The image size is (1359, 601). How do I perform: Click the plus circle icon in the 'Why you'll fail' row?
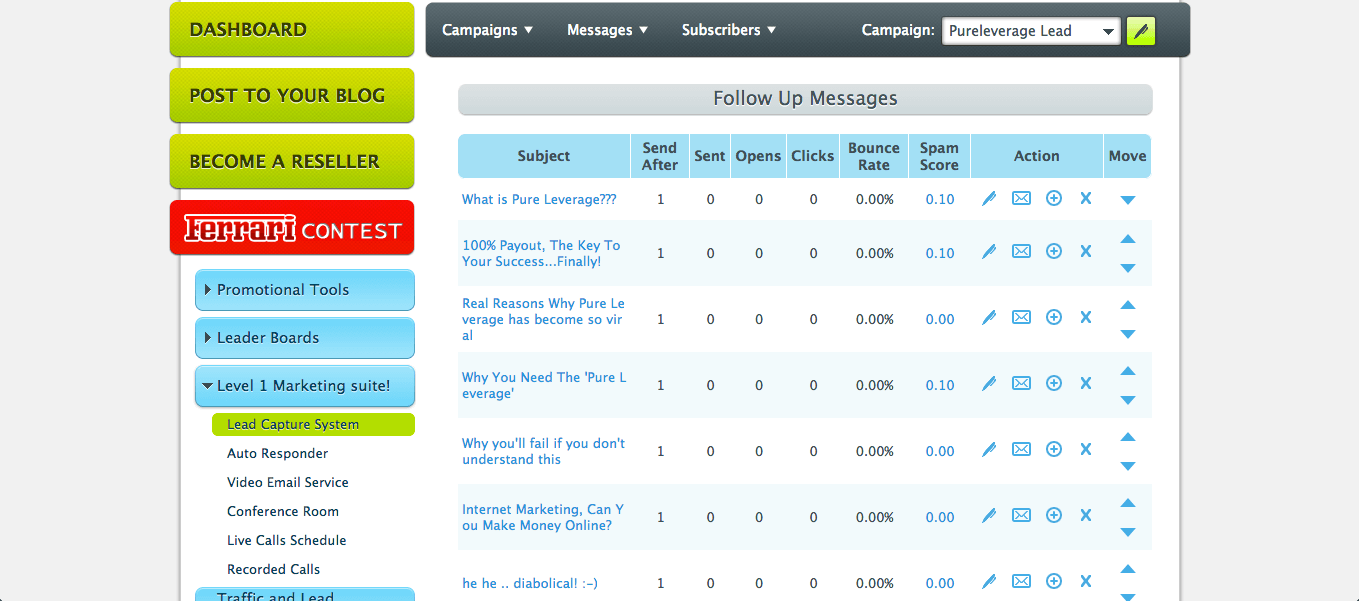coord(1053,450)
